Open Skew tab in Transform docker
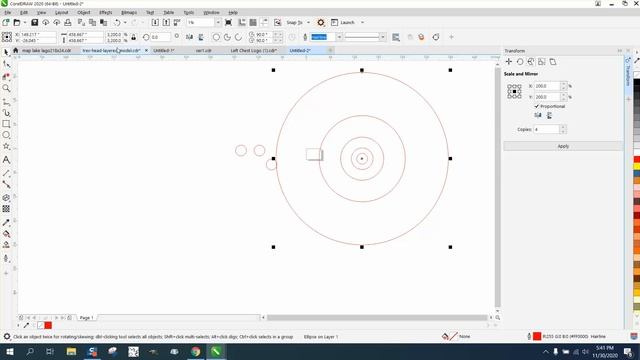 point(553,62)
